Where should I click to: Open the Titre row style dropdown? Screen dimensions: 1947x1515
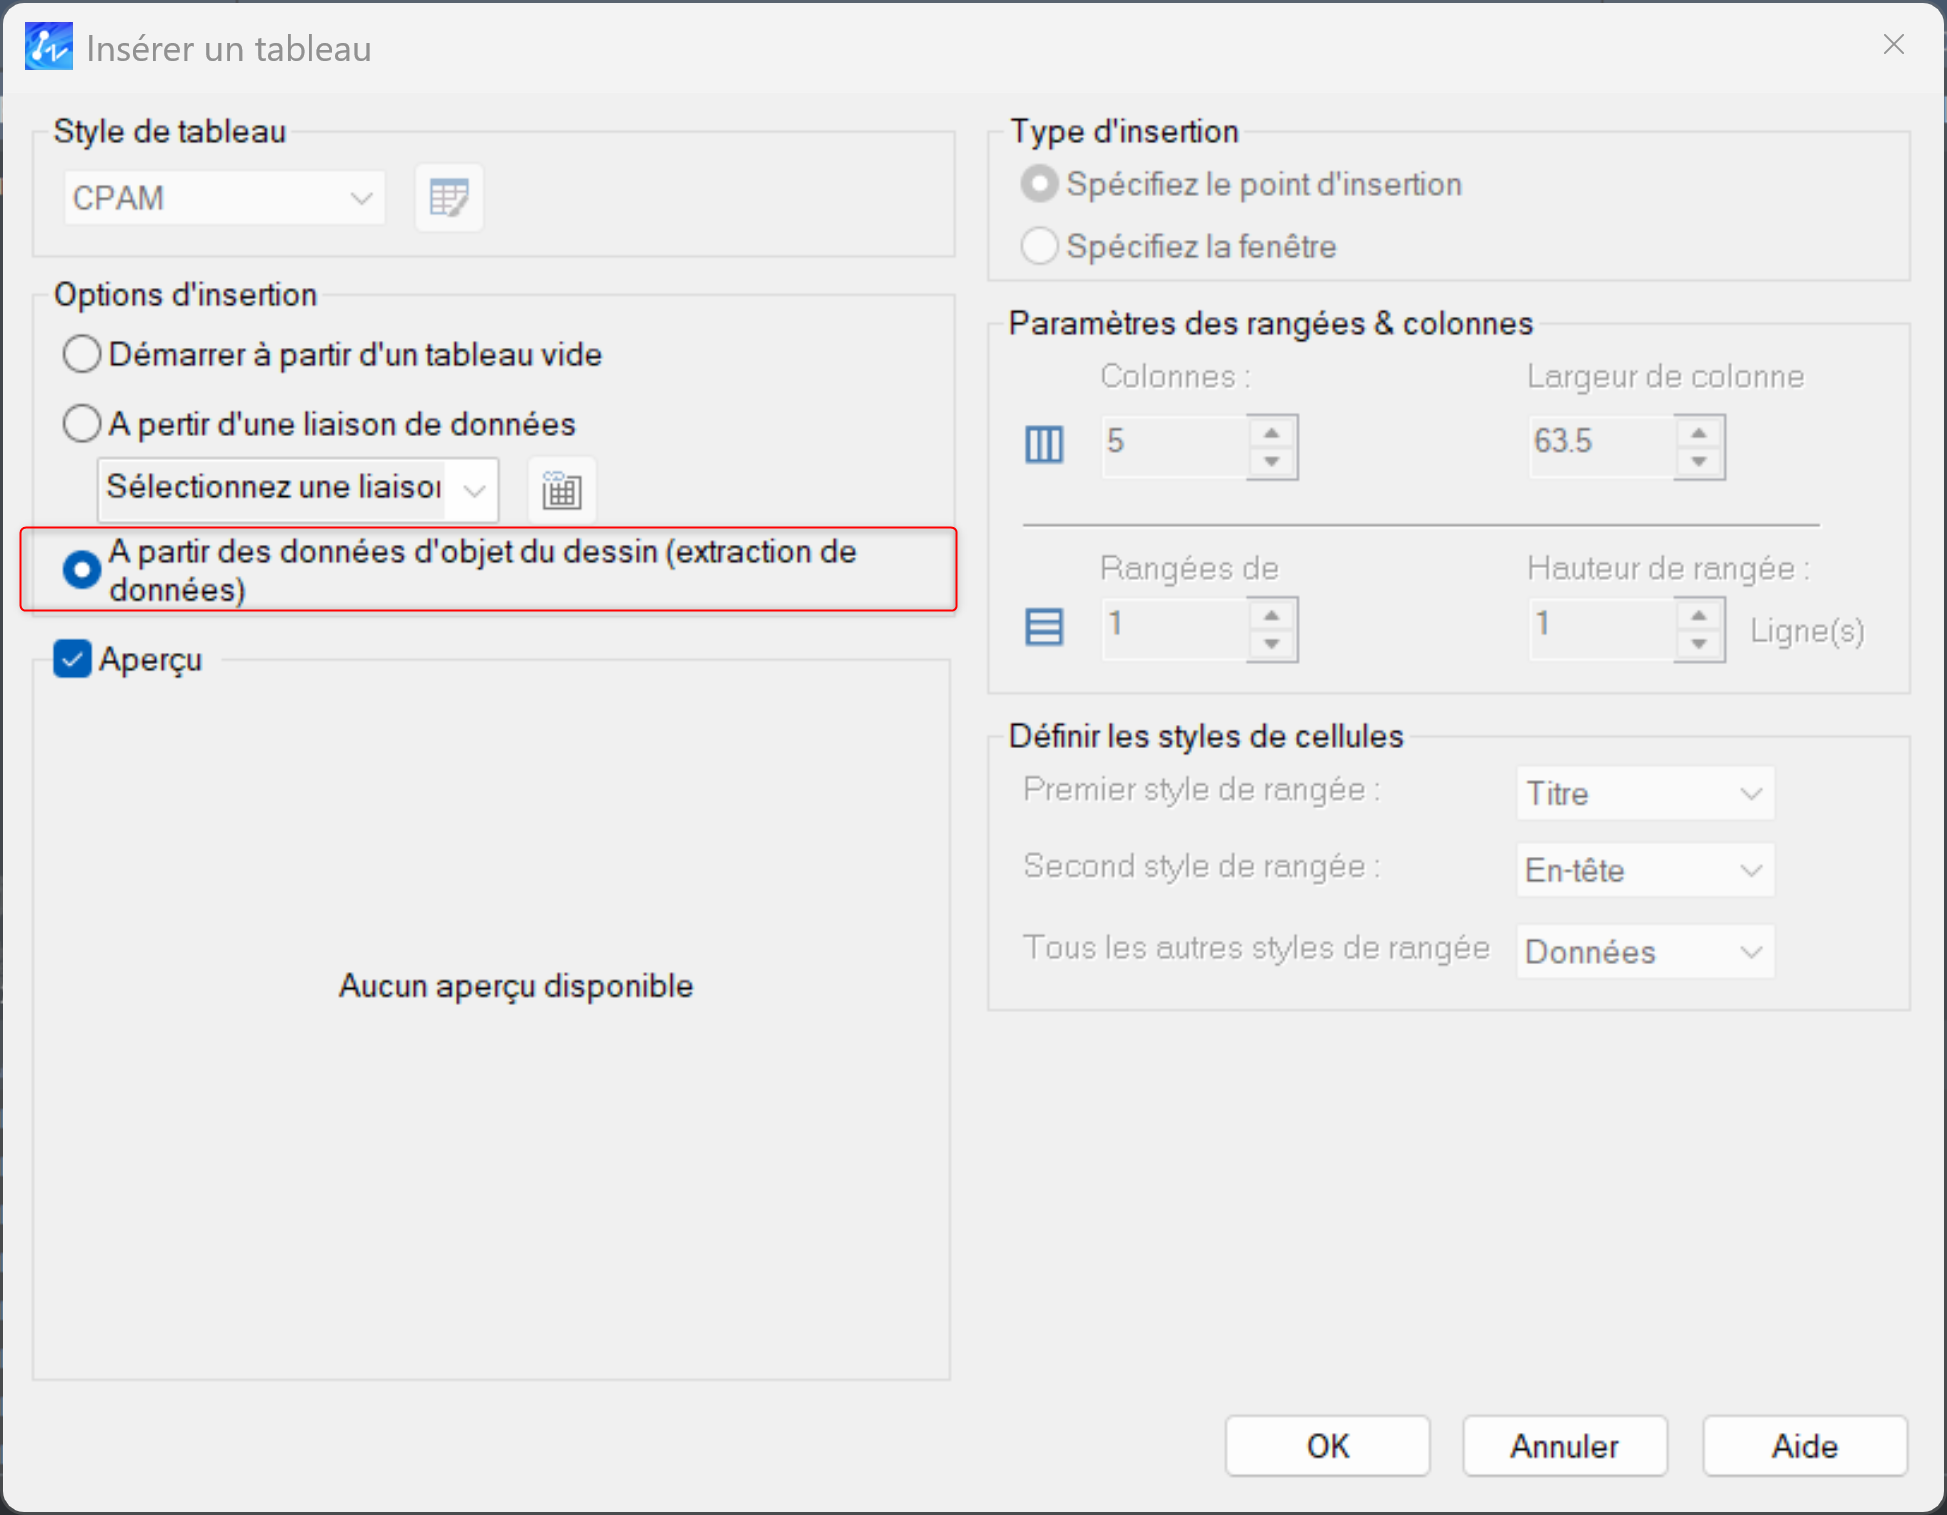(x=1644, y=794)
